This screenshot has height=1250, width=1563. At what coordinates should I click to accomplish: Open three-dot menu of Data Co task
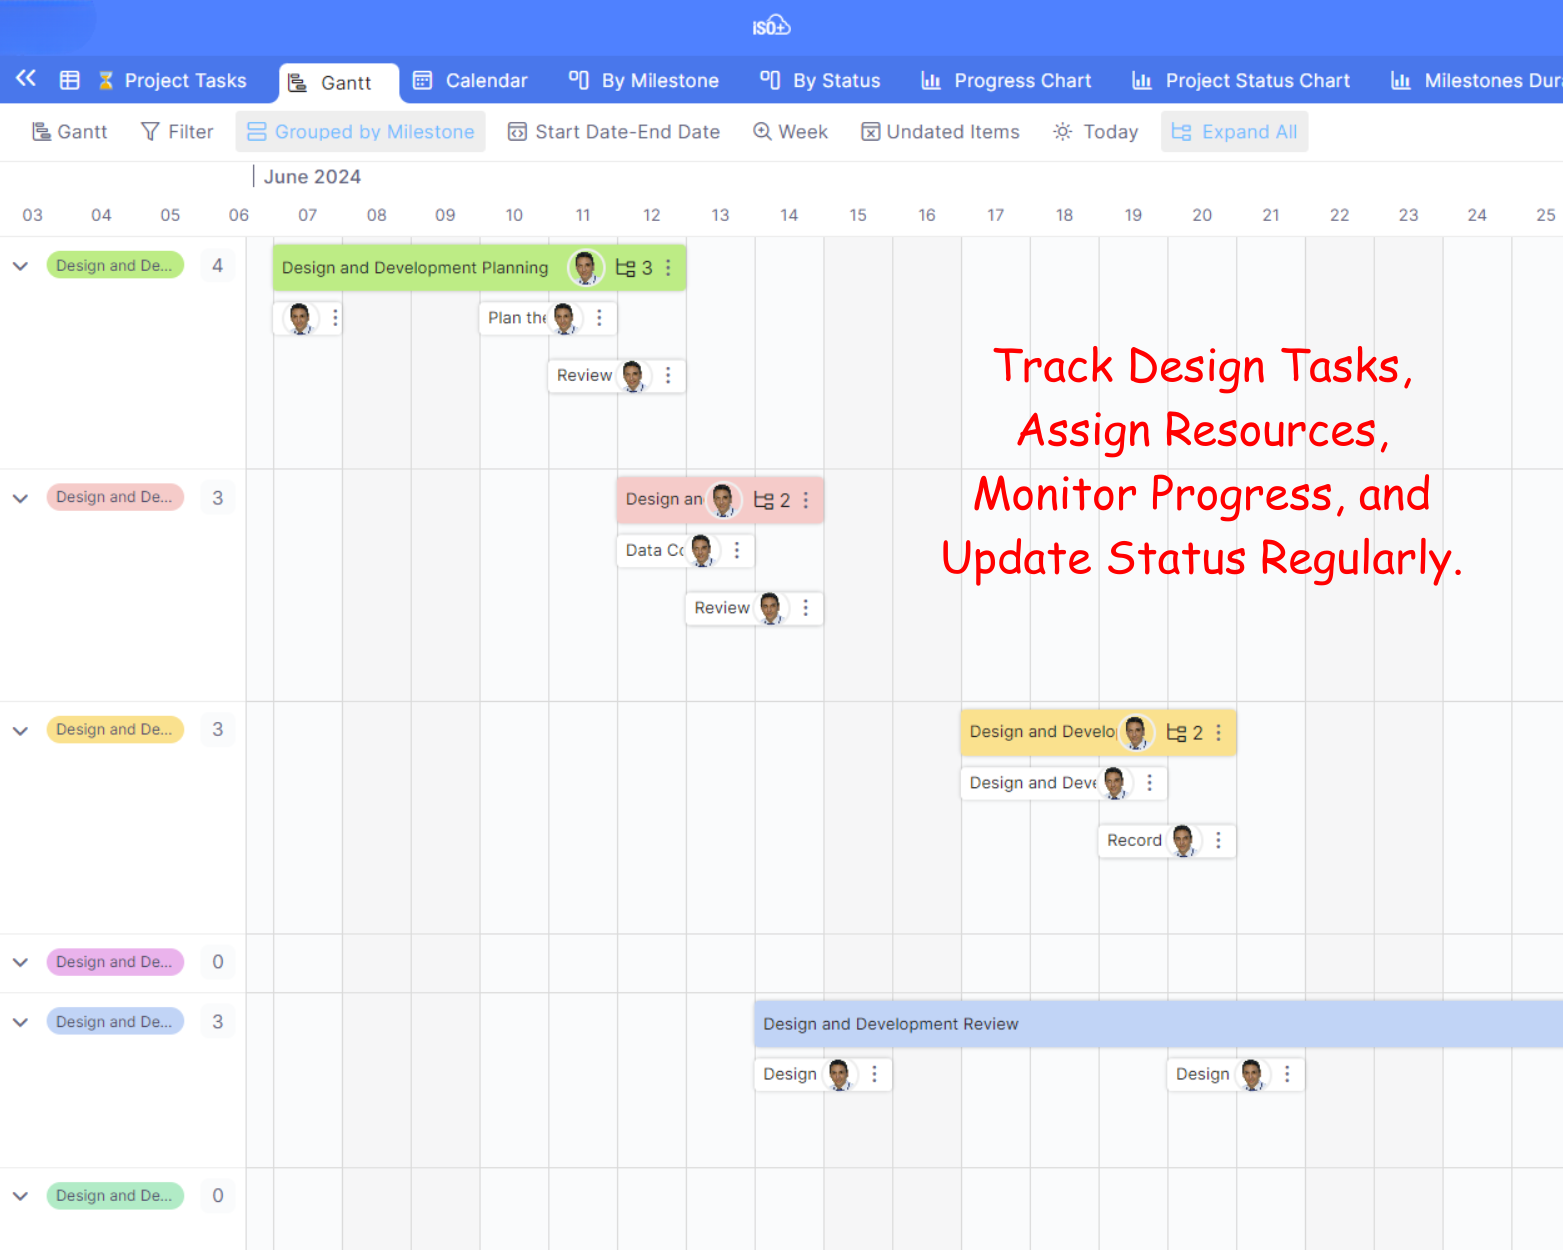[737, 550]
